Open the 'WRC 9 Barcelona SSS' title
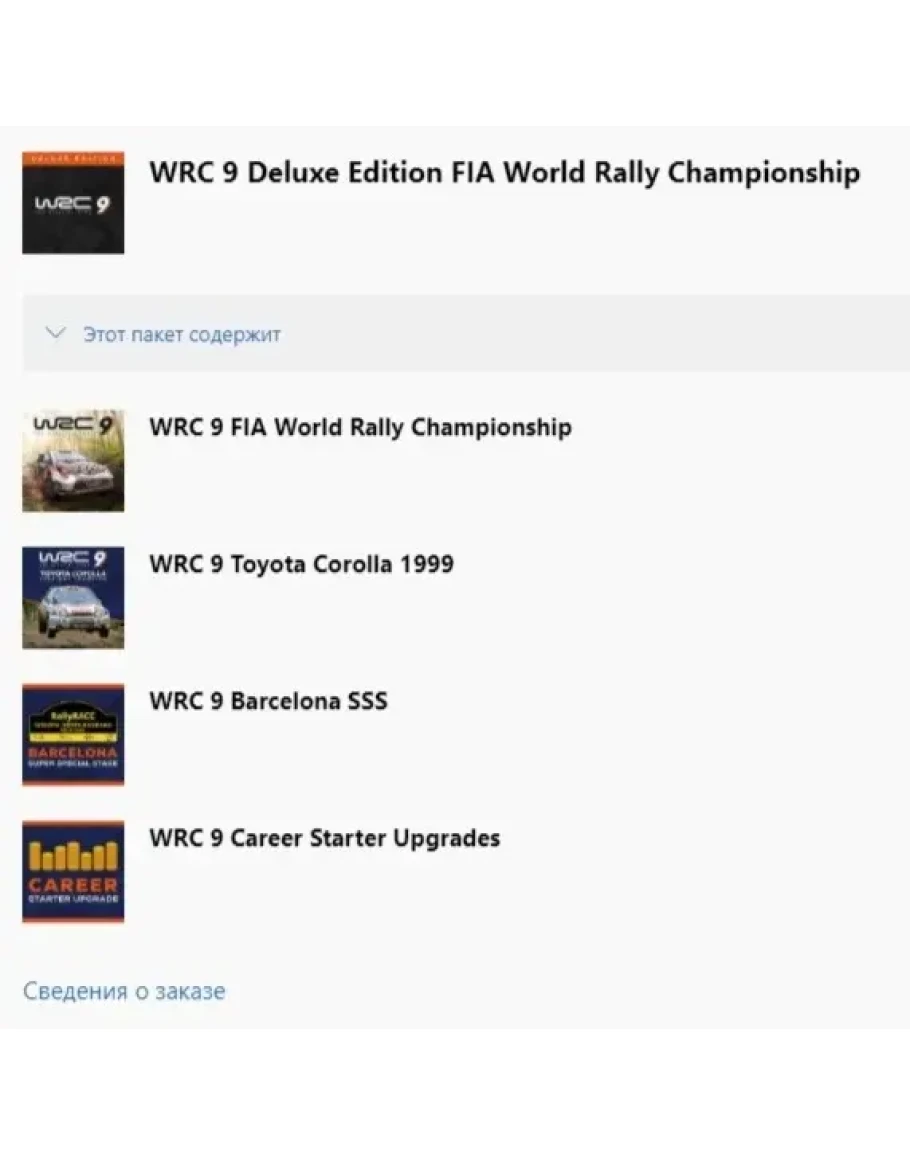 (268, 701)
